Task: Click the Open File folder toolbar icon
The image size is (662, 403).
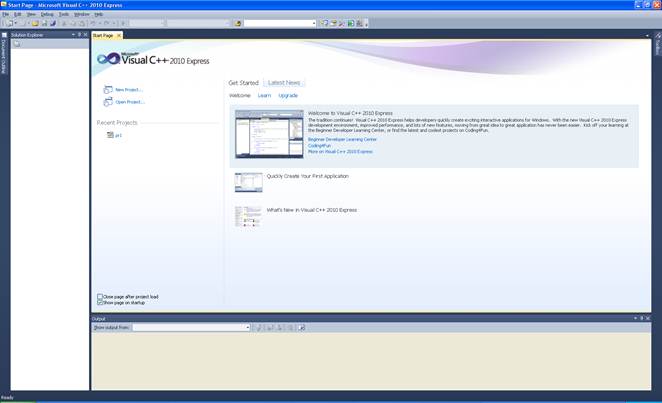Action: click(35, 23)
